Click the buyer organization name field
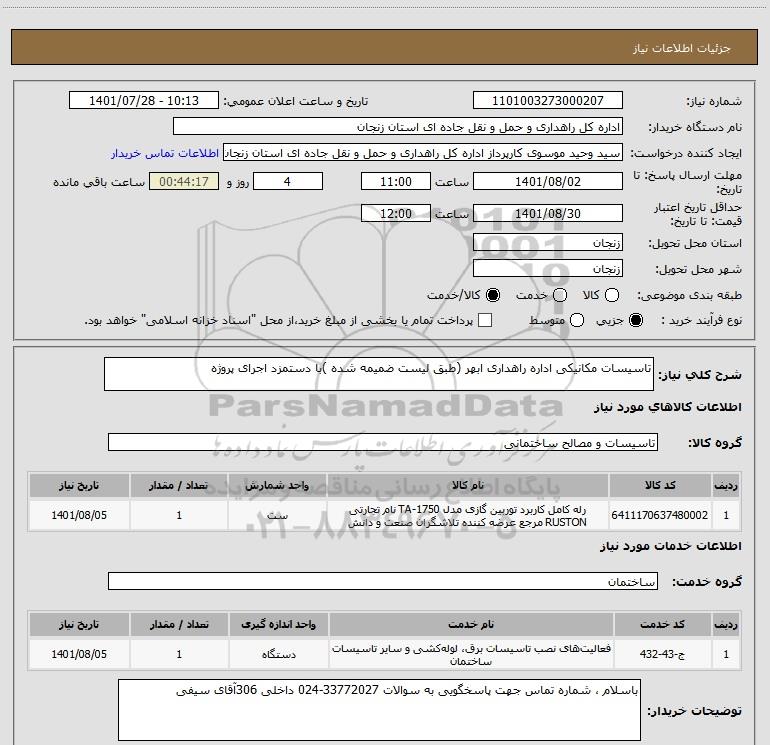 point(398,127)
